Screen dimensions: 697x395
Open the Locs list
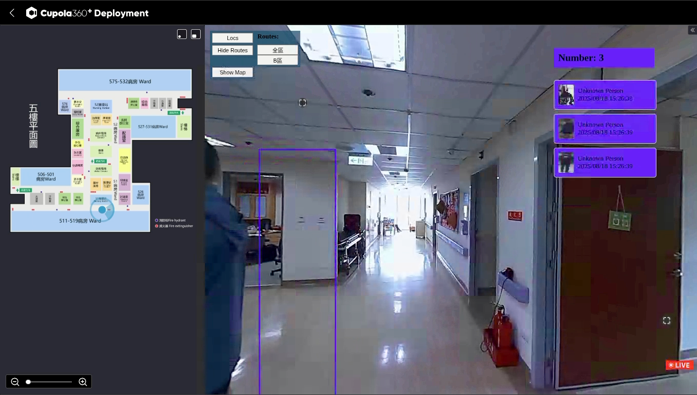coord(232,38)
